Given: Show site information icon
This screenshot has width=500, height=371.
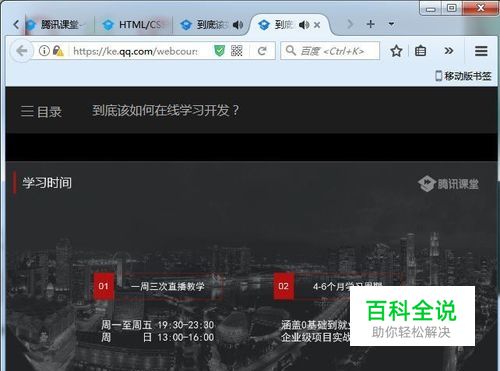Looking at the screenshot, I should 44,51.
